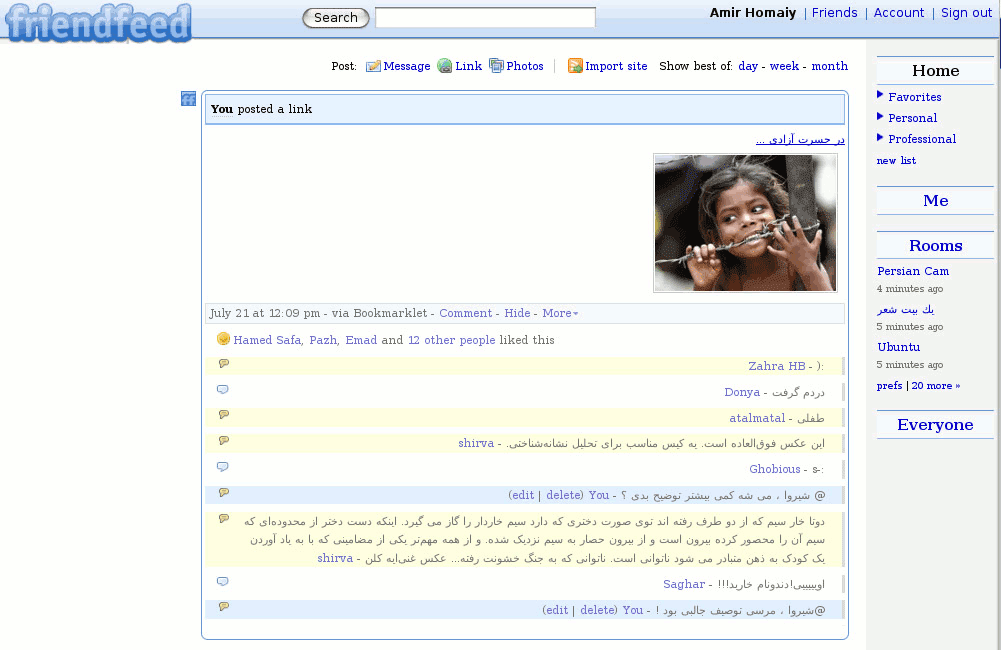Click the Import site feed icon
Viewport: 1001px width, 650px height.
tap(575, 66)
